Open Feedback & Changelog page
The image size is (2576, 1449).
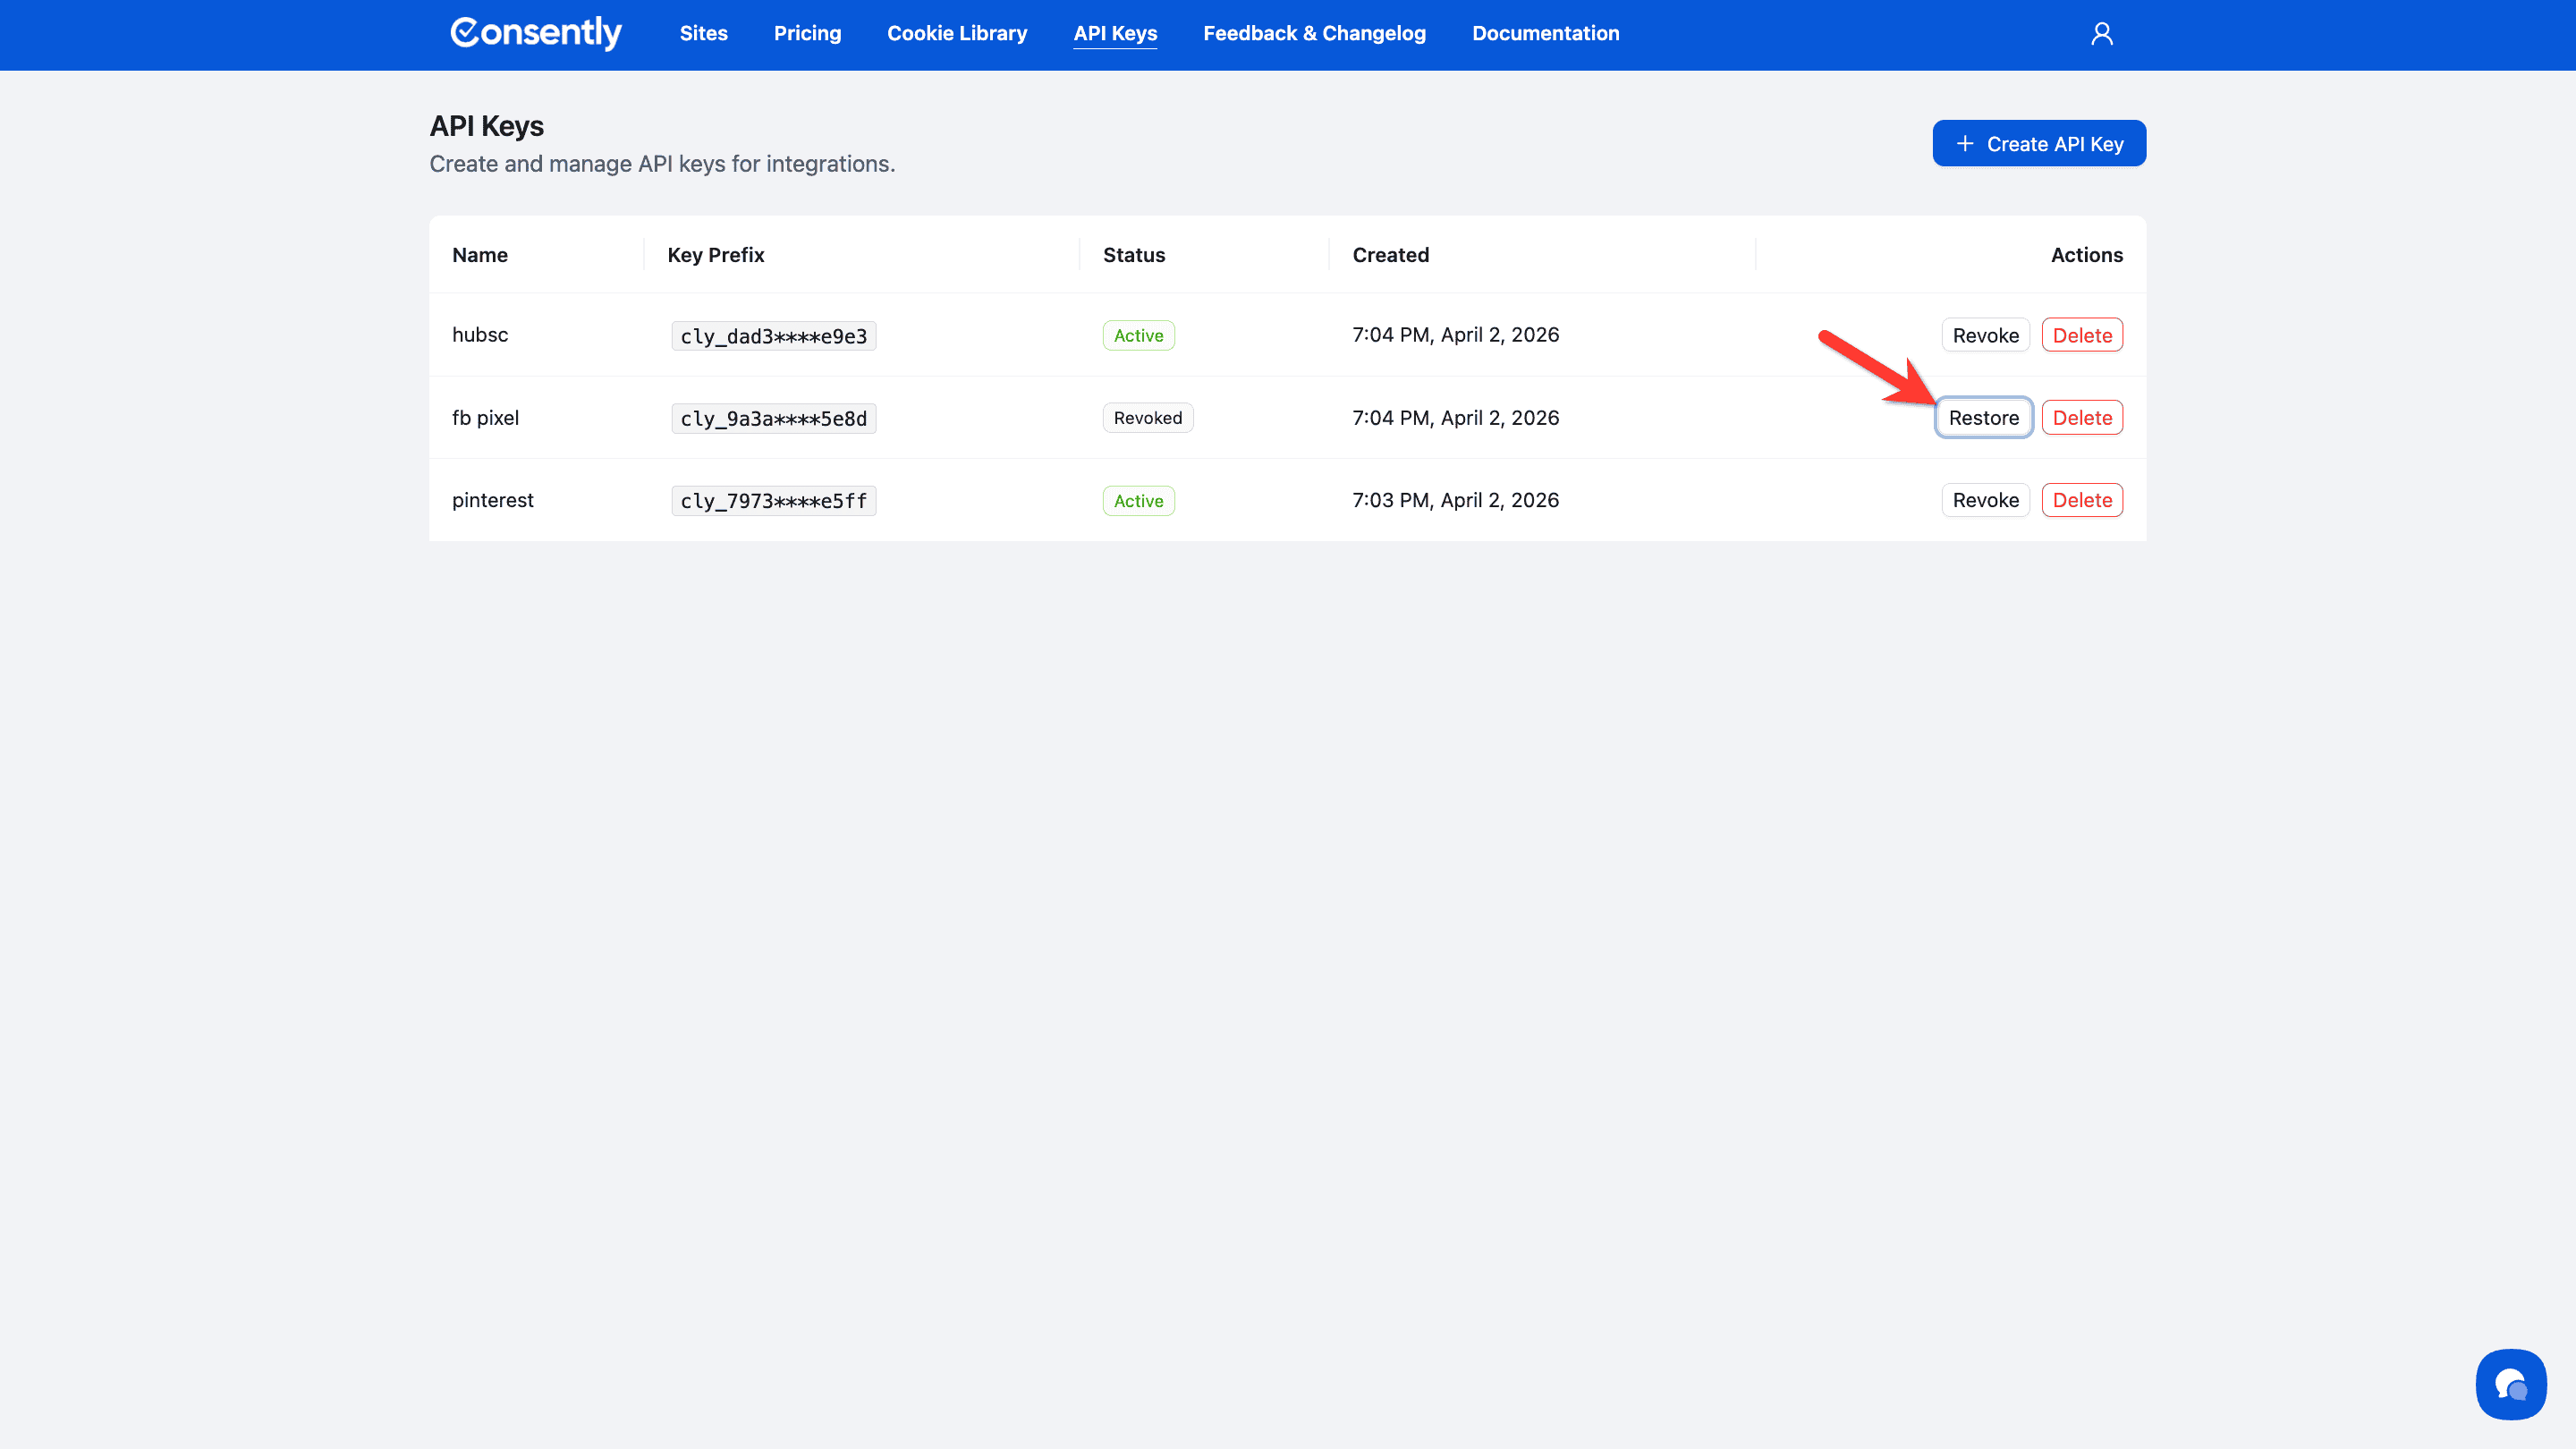click(x=1314, y=33)
